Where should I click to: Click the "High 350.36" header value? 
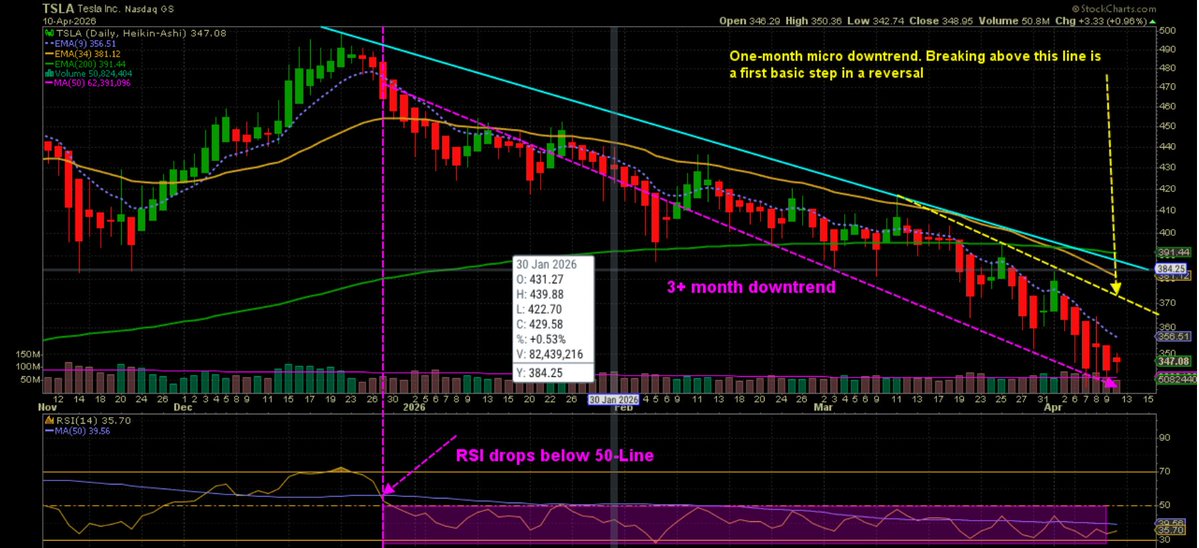(814, 22)
